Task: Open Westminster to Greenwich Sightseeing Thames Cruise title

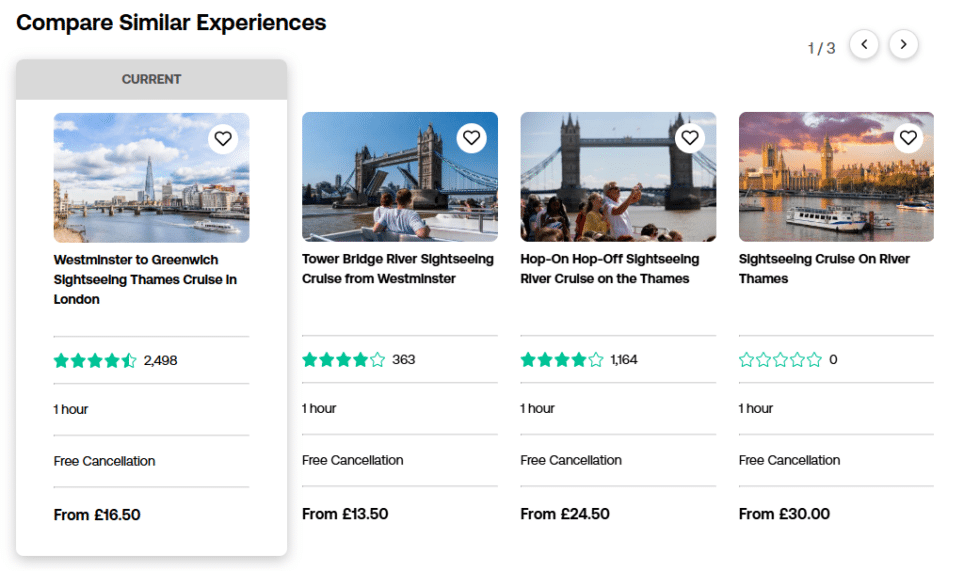Action: point(145,279)
